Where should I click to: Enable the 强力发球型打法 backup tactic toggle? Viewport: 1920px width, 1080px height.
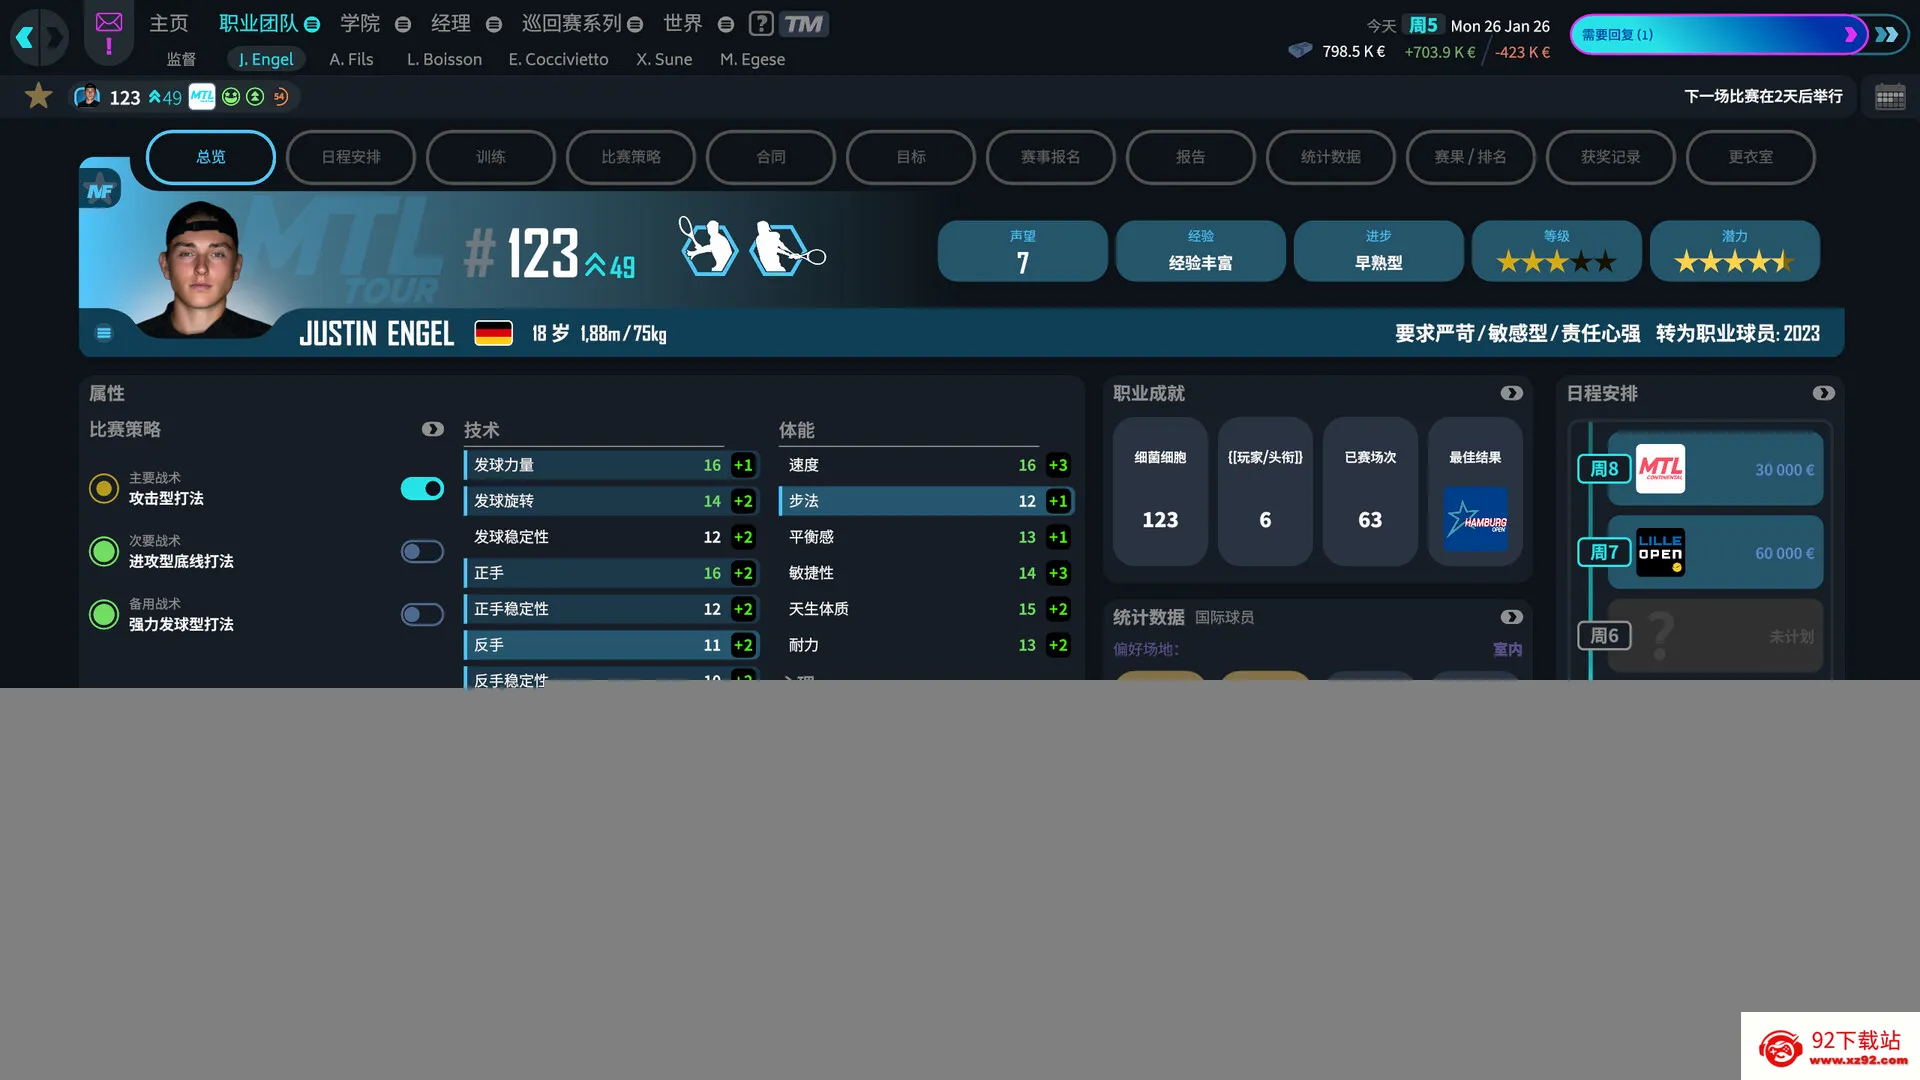(422, 614)
